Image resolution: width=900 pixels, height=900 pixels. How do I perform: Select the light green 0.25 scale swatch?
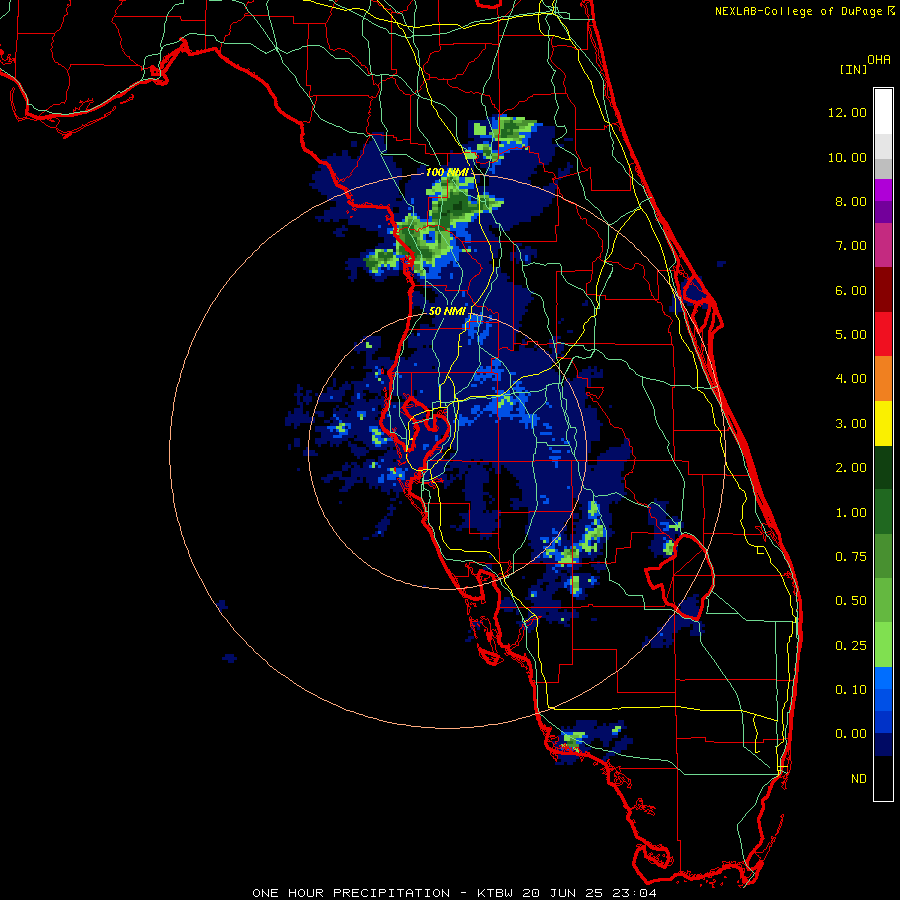883,645
